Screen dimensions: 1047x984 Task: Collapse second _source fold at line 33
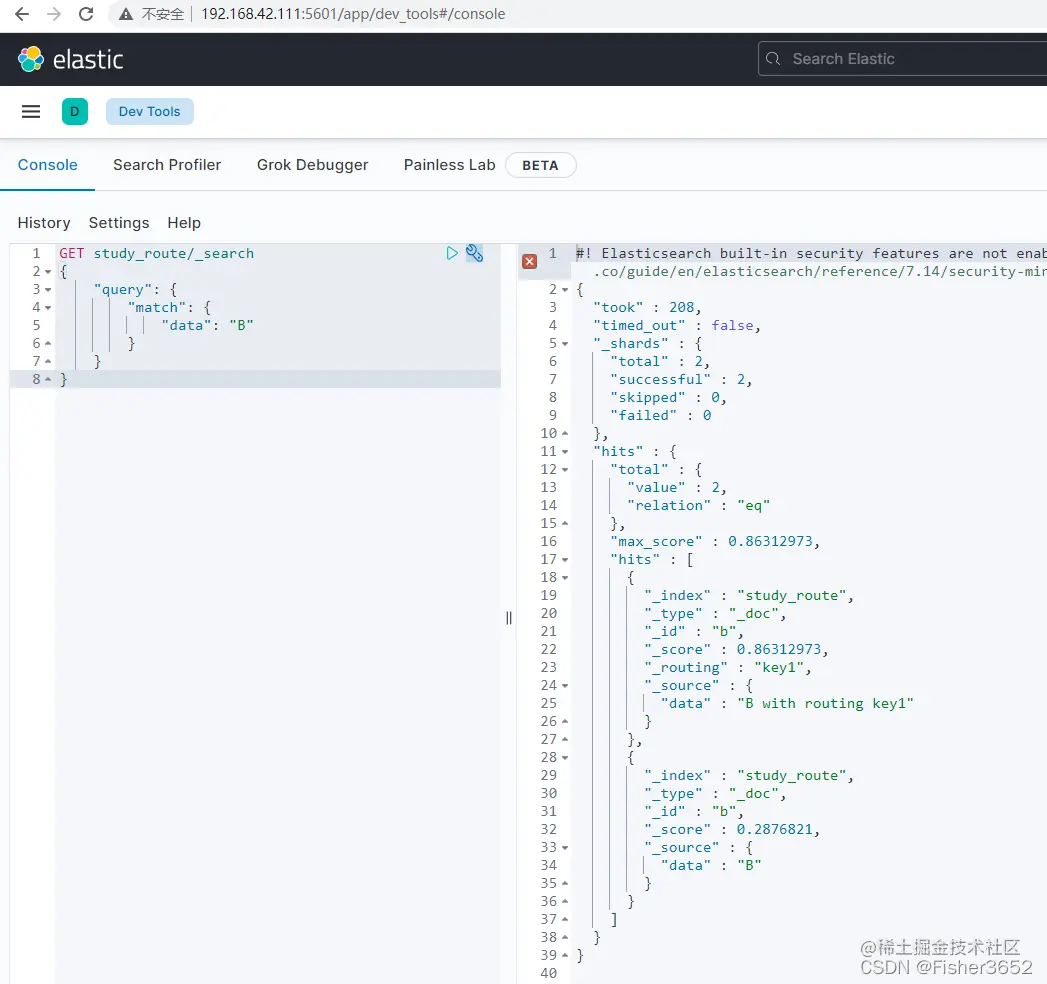coord(565,848)
